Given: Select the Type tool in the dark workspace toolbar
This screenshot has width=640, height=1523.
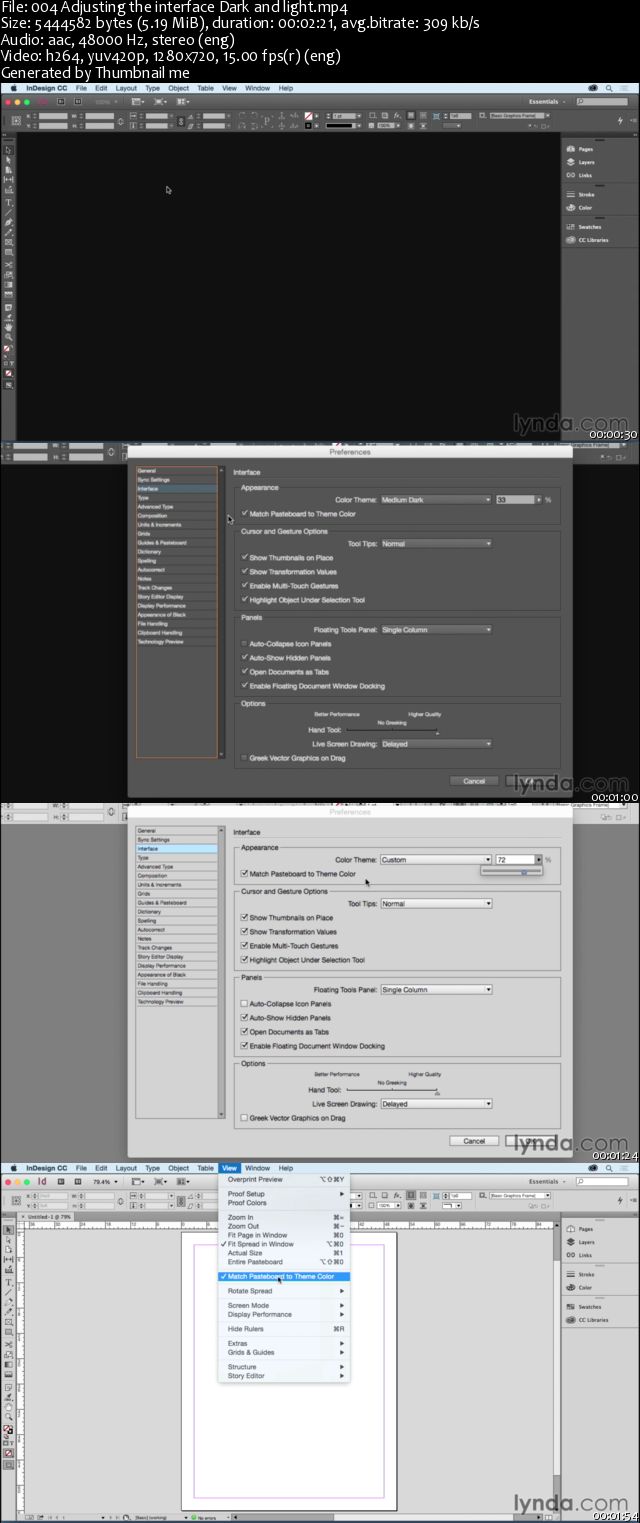Looking at the screenshot, I should [x=8, y=203].
